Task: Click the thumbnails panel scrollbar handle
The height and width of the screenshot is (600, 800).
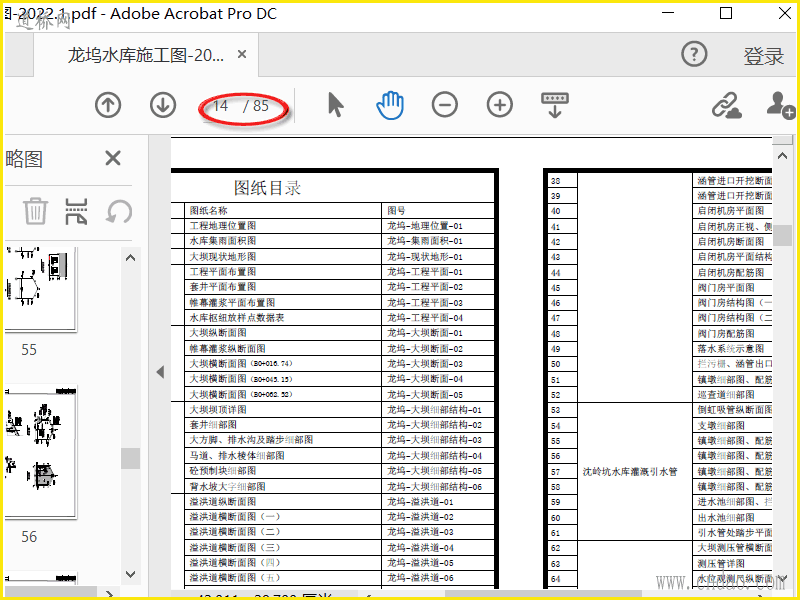Action: click(x=131, y=458)
